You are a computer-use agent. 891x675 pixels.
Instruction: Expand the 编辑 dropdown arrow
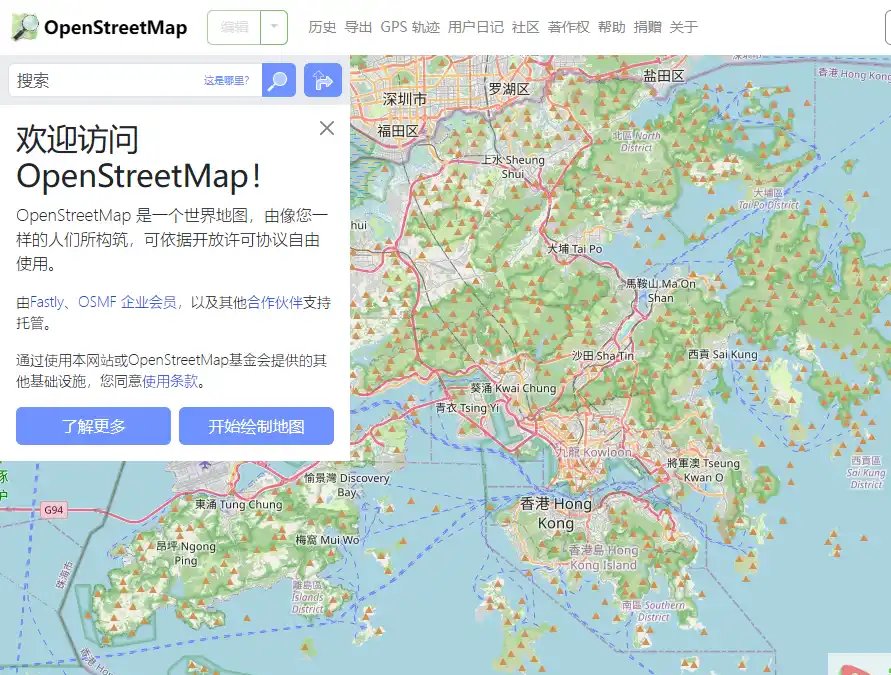click(x=274, y=27)
